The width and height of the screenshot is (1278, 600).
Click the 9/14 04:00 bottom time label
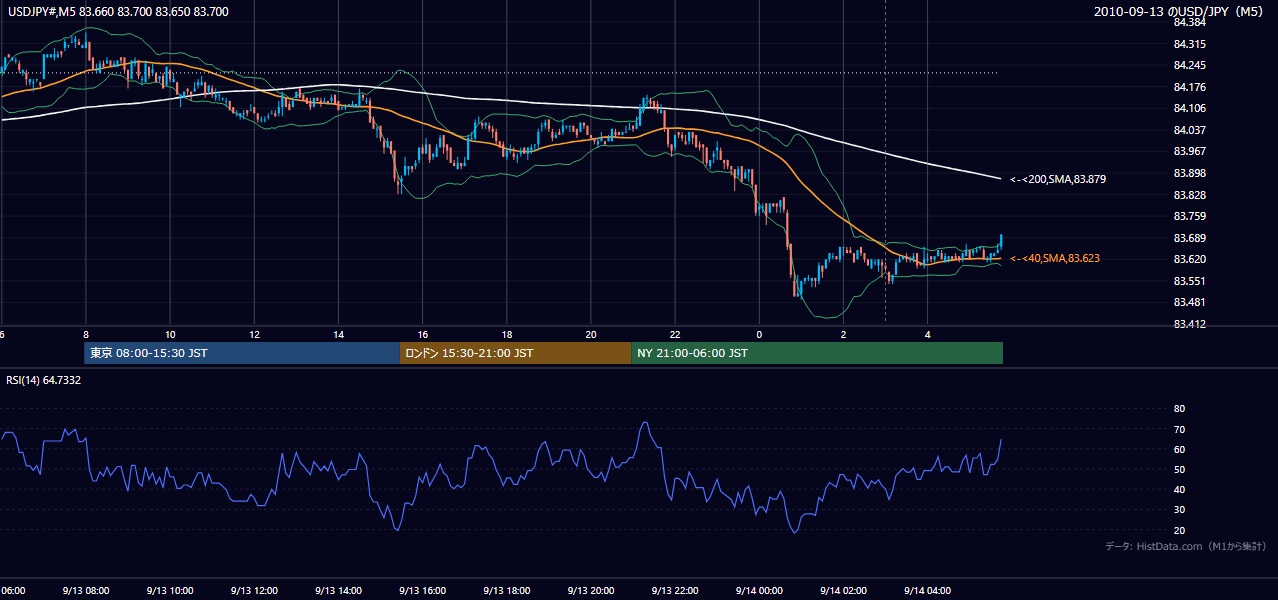(x=927, y=590)
